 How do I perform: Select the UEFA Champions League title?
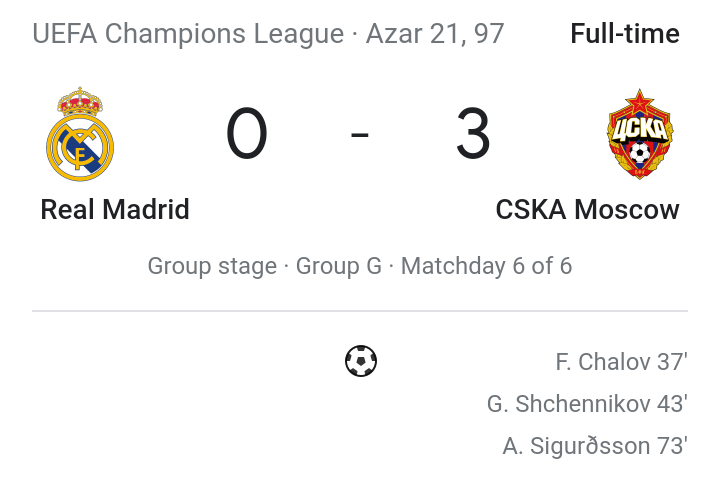click(188, 34)
